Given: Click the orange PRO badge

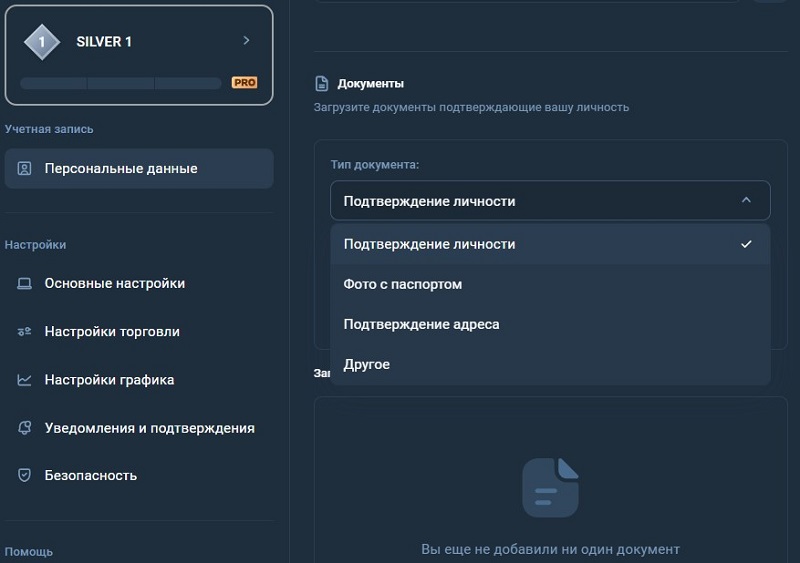Looking at the screenshot, I should [244, 83].
